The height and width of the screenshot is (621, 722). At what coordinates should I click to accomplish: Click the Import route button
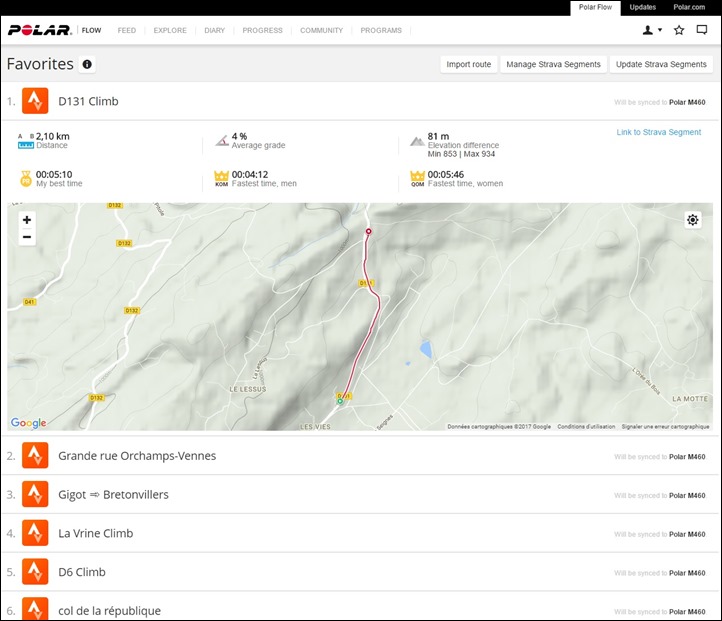pos(468,64)
